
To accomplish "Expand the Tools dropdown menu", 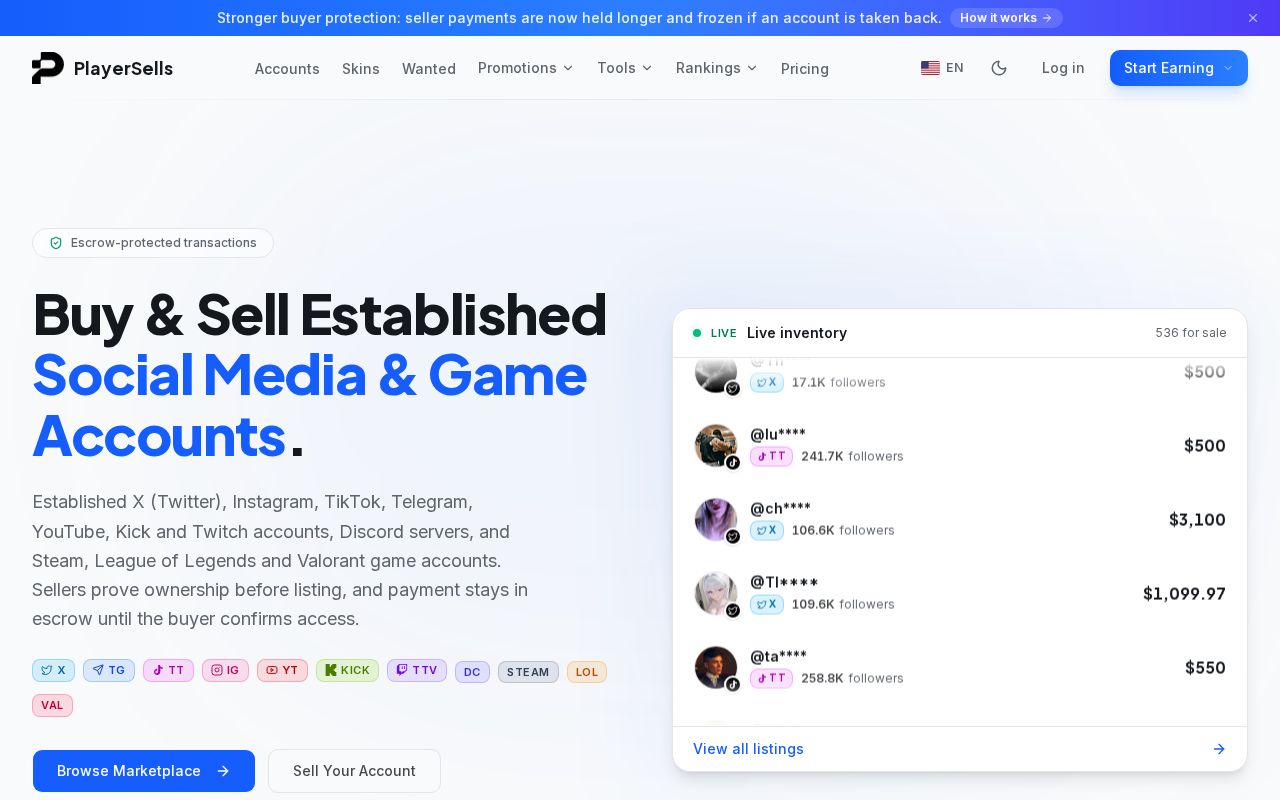I will (x=625, y=68).
